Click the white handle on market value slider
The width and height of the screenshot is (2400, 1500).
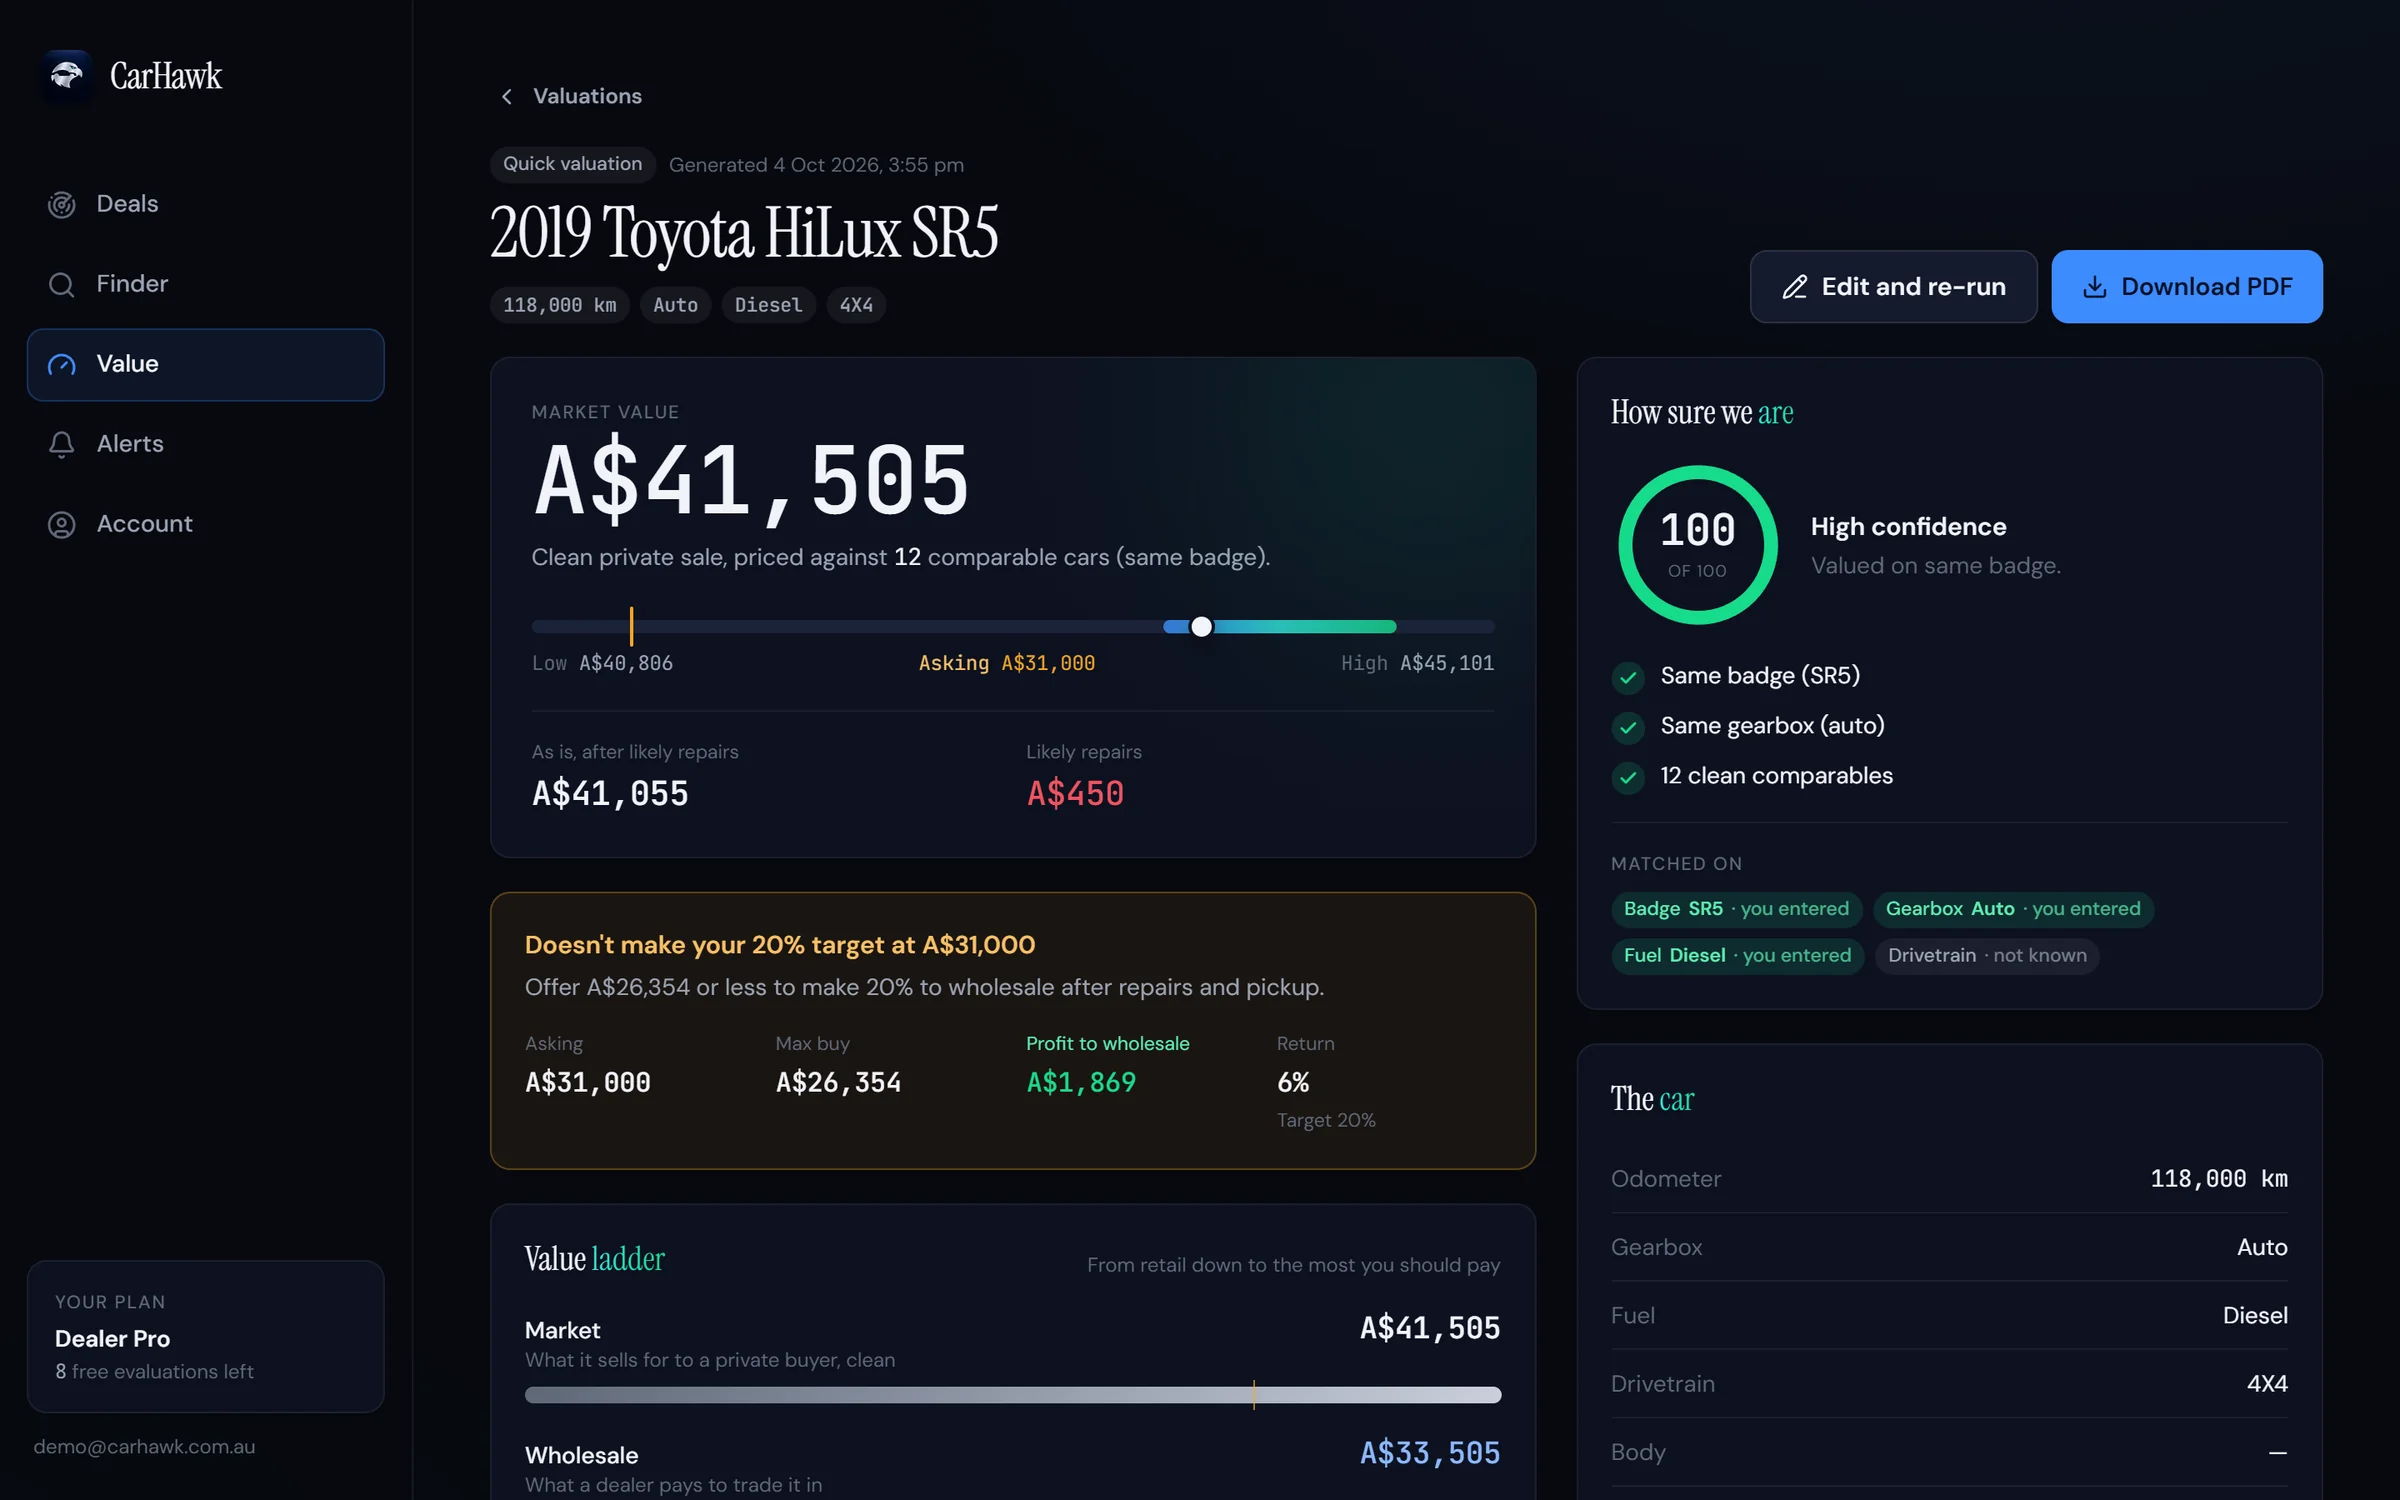point(1202,627)
